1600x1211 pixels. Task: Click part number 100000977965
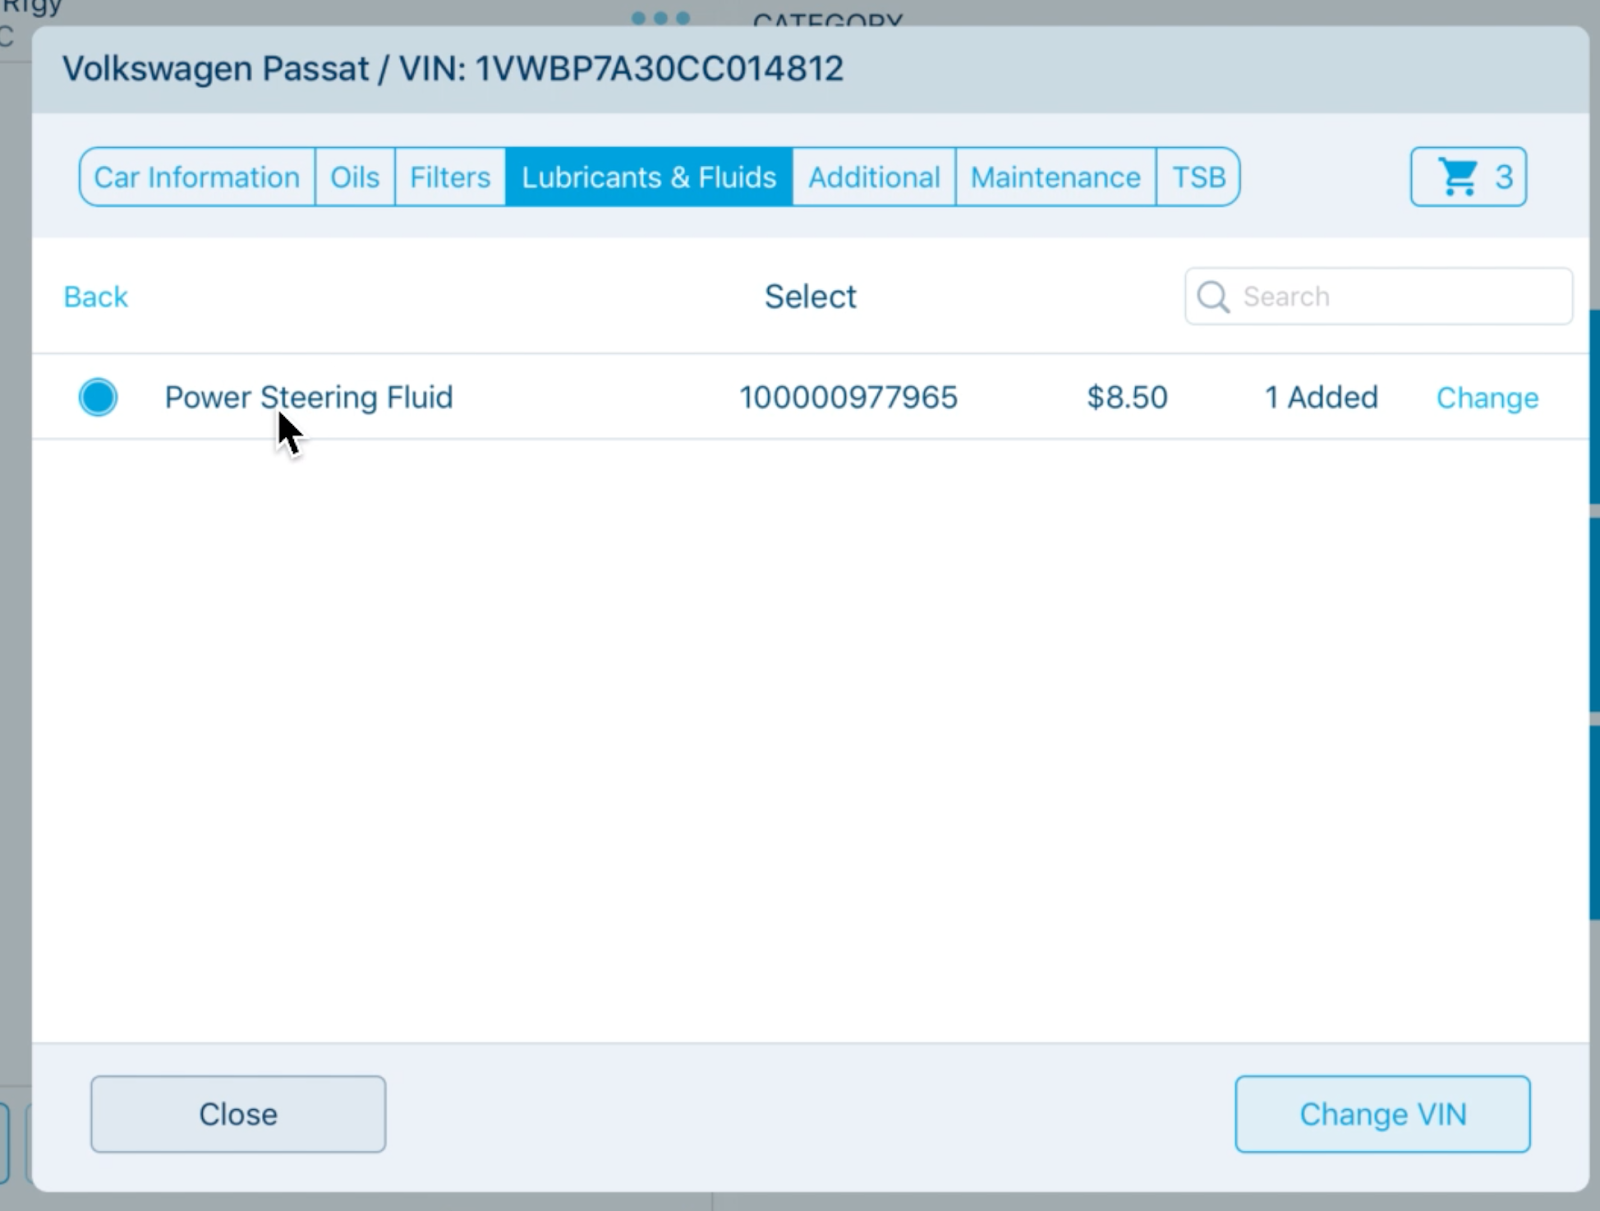click(x=848, y=397)
